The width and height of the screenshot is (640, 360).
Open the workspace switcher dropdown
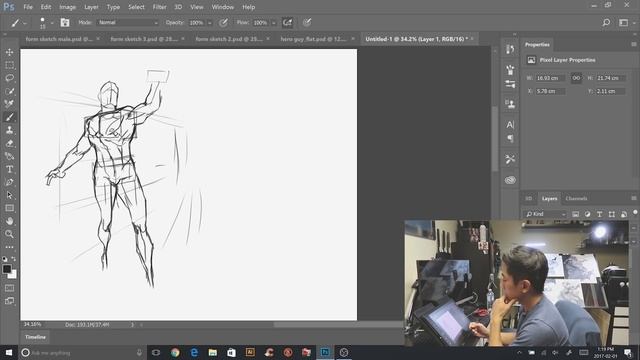point(626,23)
